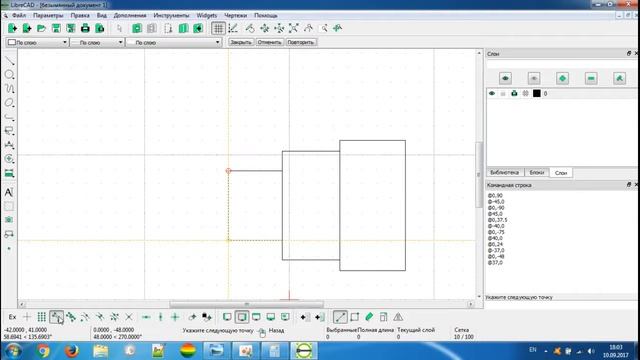Toggle Snap on Grid icon
The width and height of the screenshot is (640, 360).
pos(41,317)
